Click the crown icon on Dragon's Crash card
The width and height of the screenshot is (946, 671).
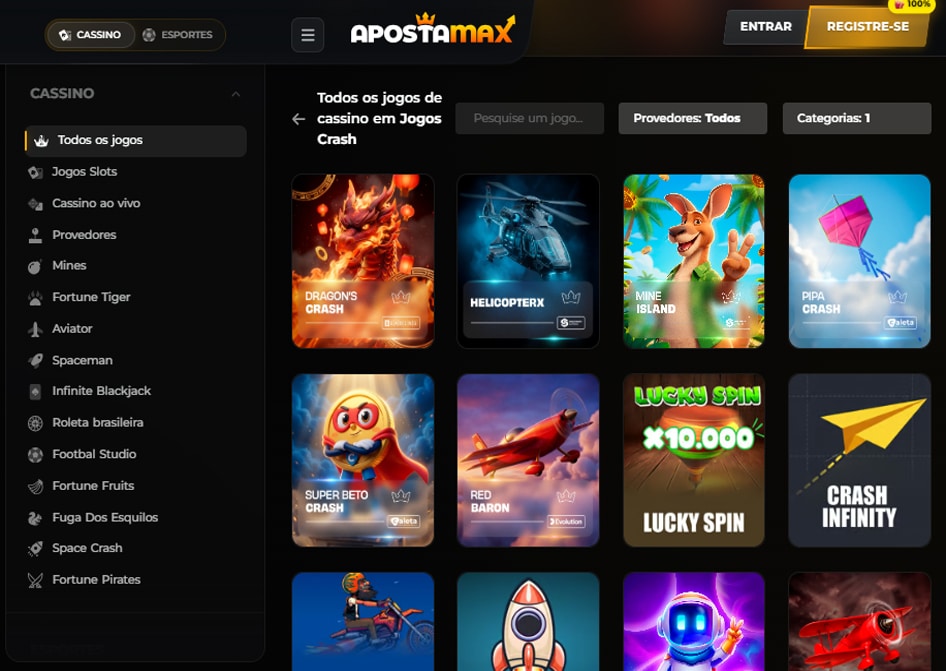point(401,297)
